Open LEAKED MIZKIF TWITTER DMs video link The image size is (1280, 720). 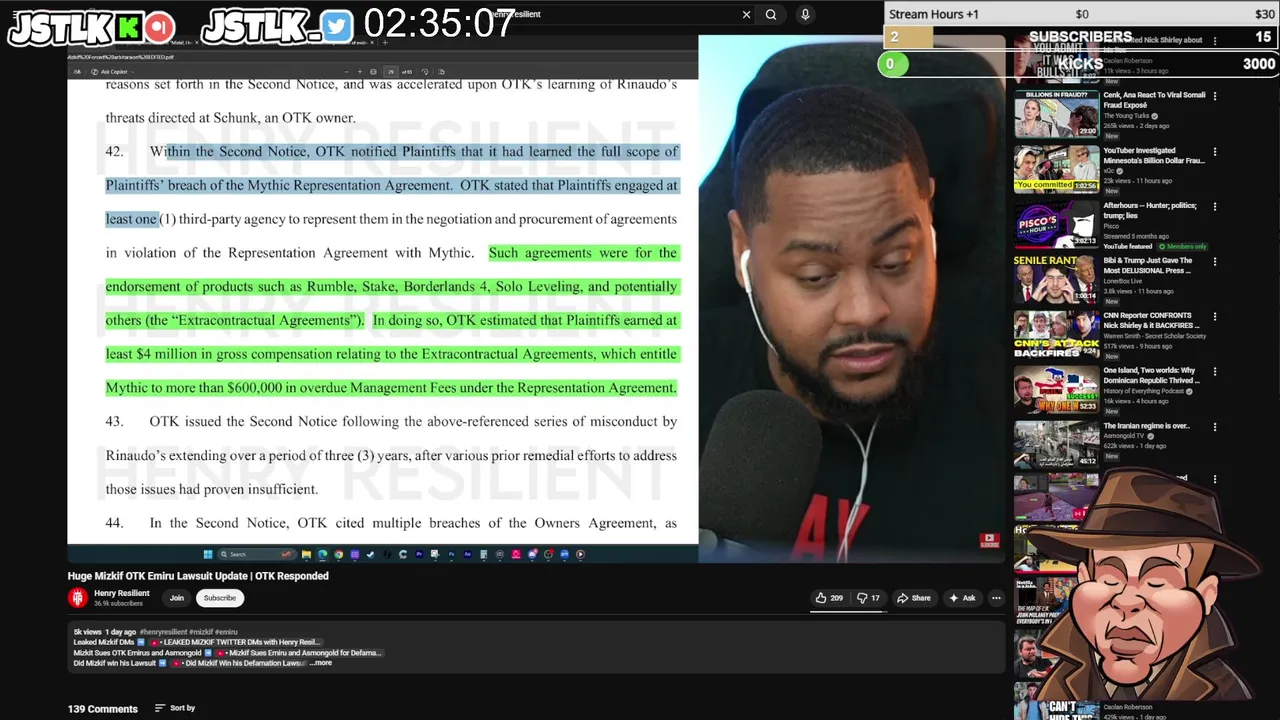234,642
